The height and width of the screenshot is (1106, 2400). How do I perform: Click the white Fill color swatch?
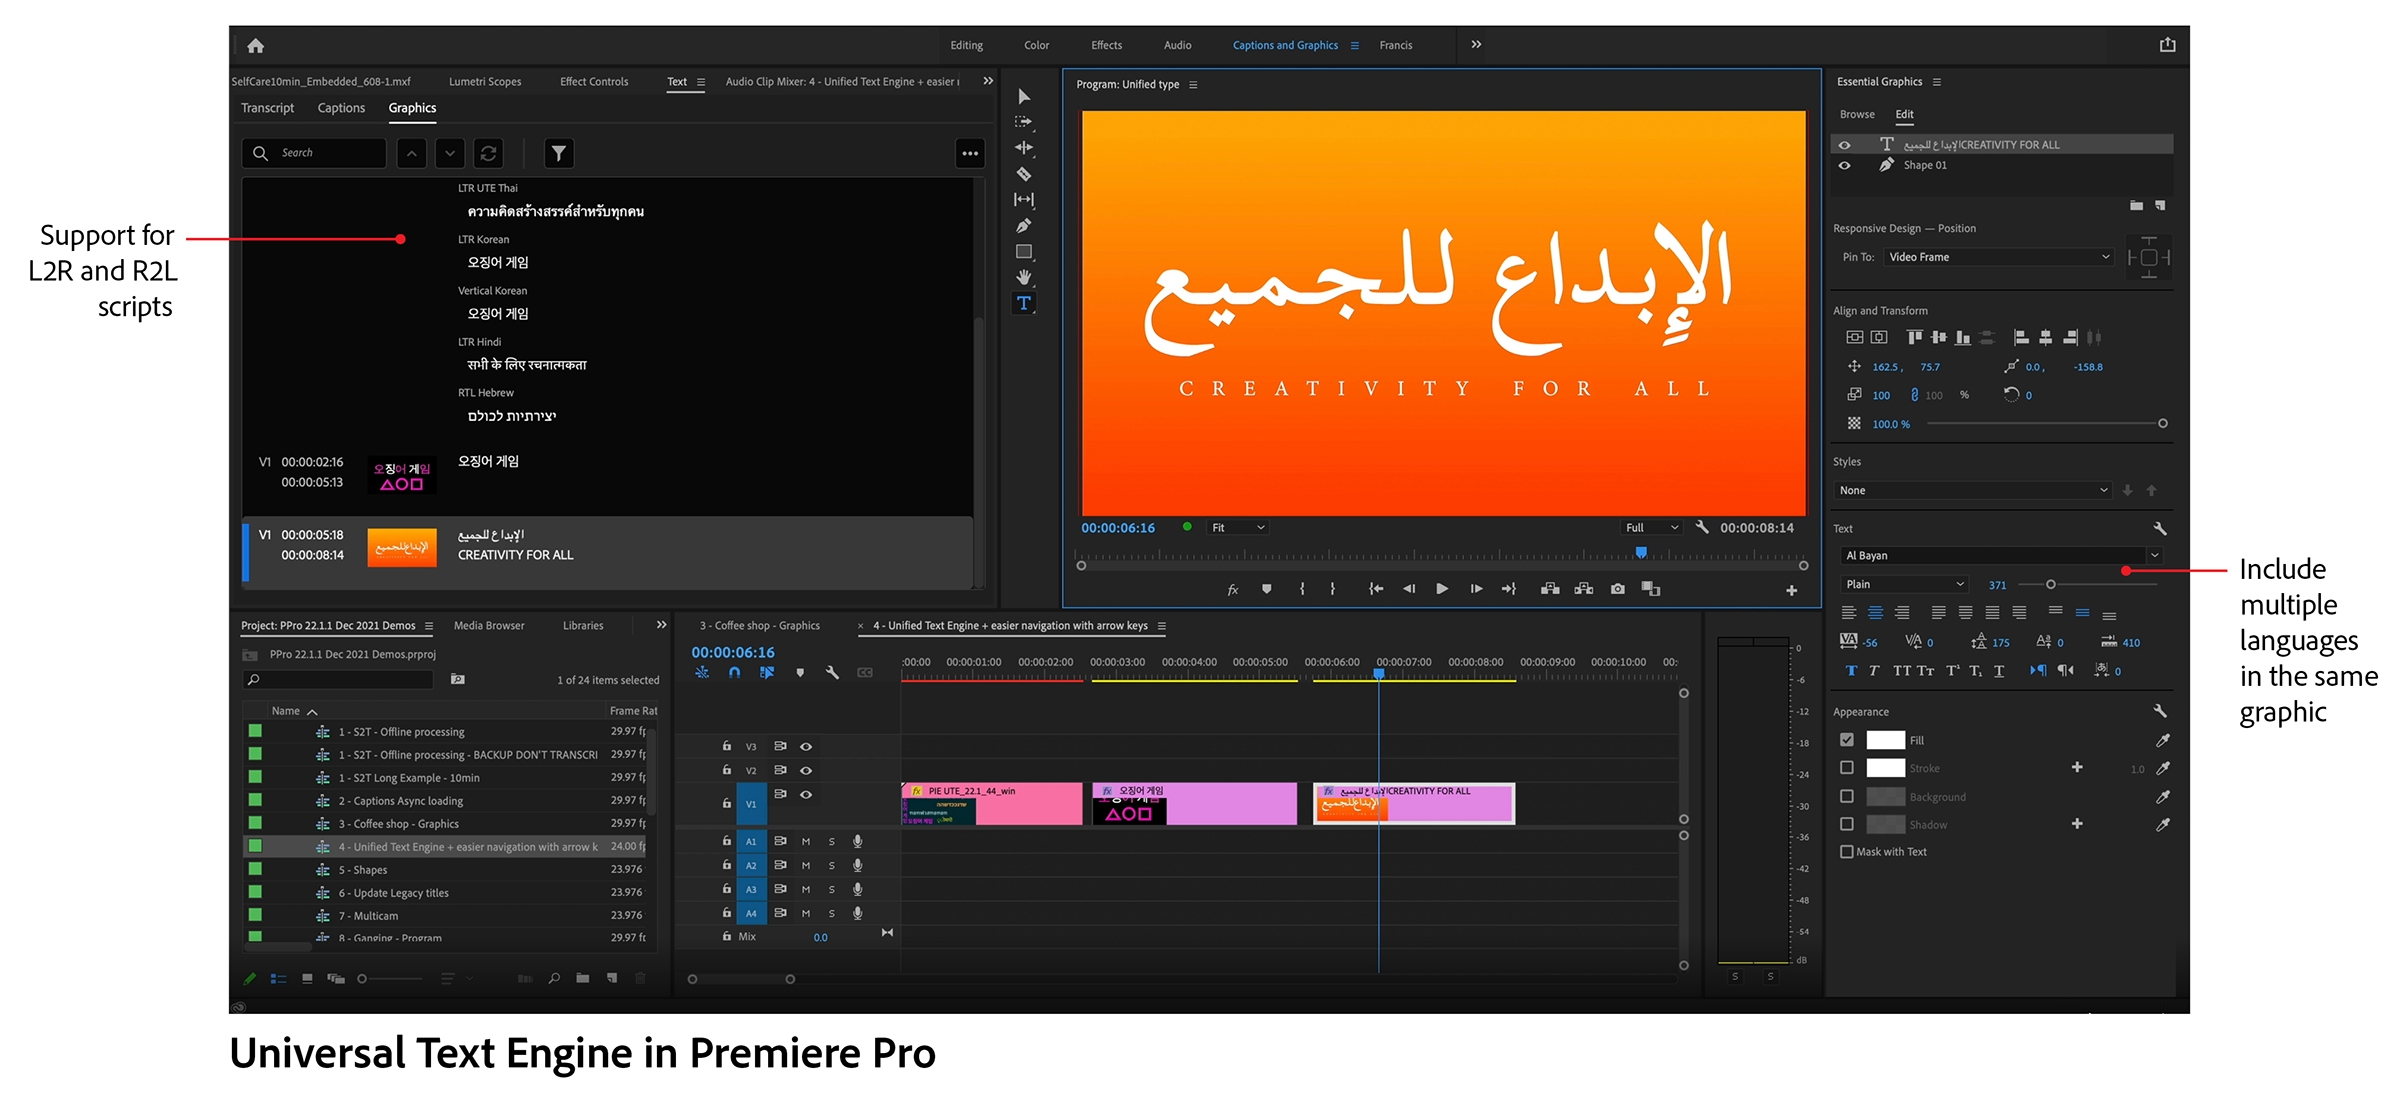(x=1887, y=740)
